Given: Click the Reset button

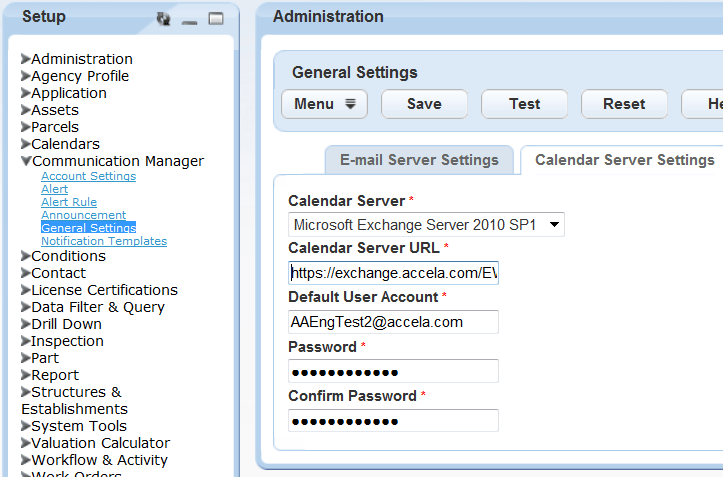Looking at the screenshot, I should pos(624,104).
